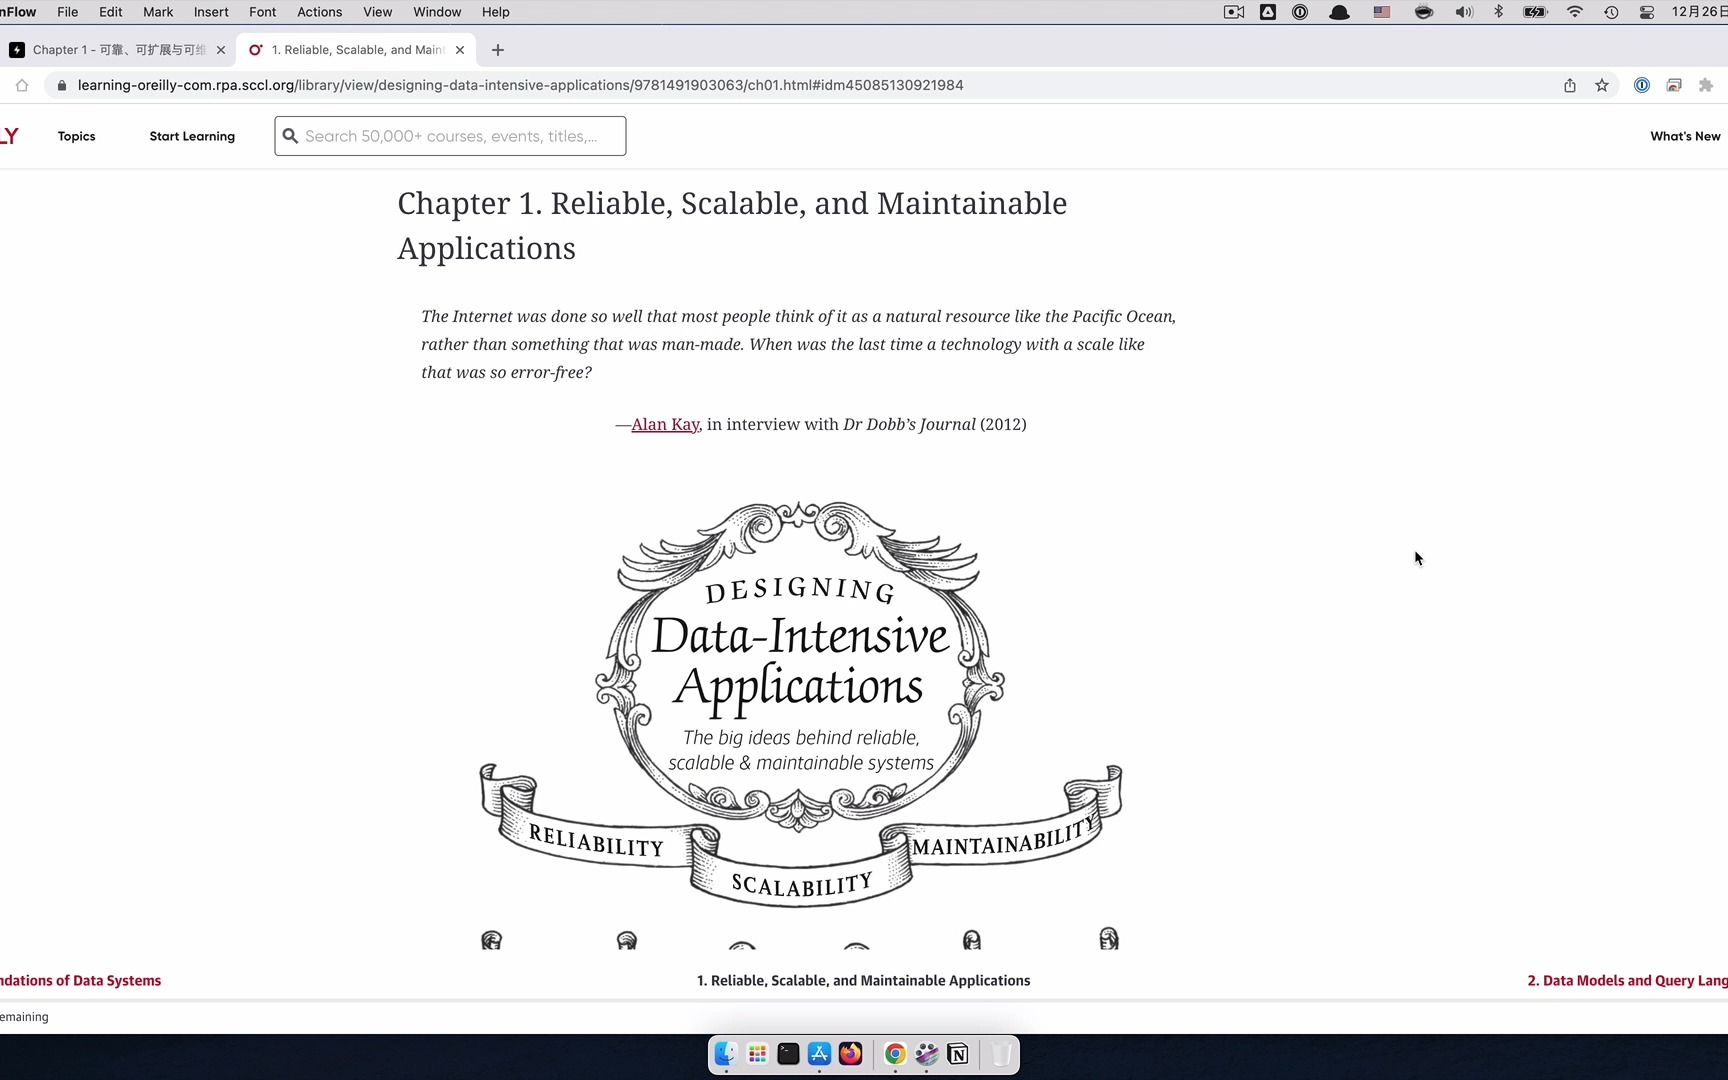Open Control Center
1728x1080 pixels.
[1647, 12]
